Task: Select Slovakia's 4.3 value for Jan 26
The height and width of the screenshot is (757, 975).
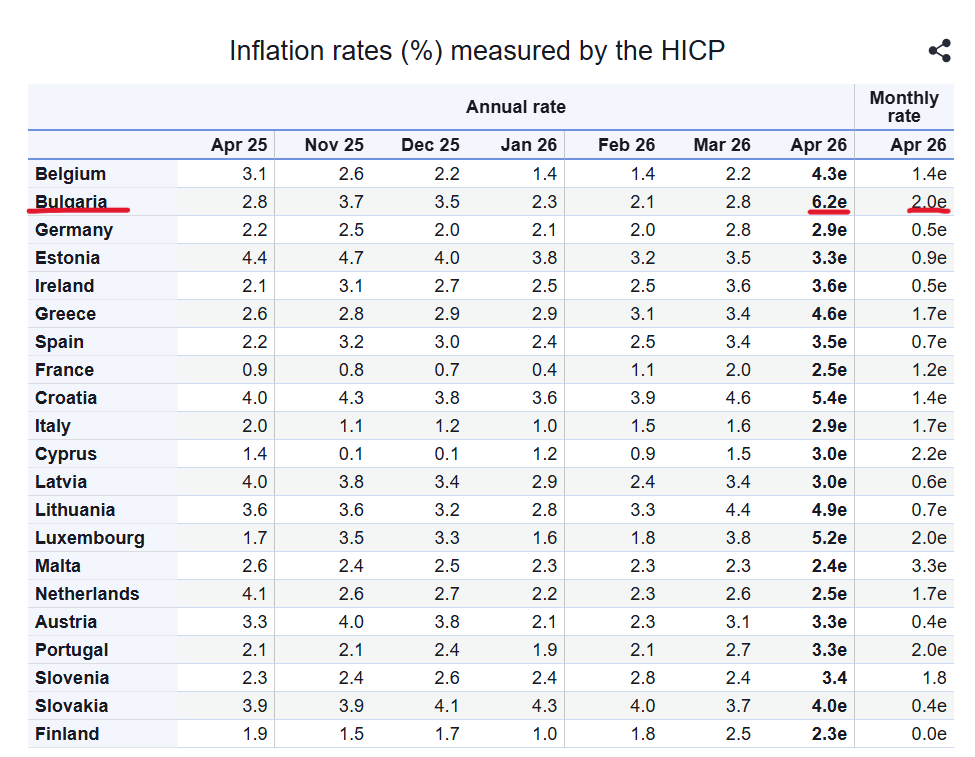Action: coord(543,706)
